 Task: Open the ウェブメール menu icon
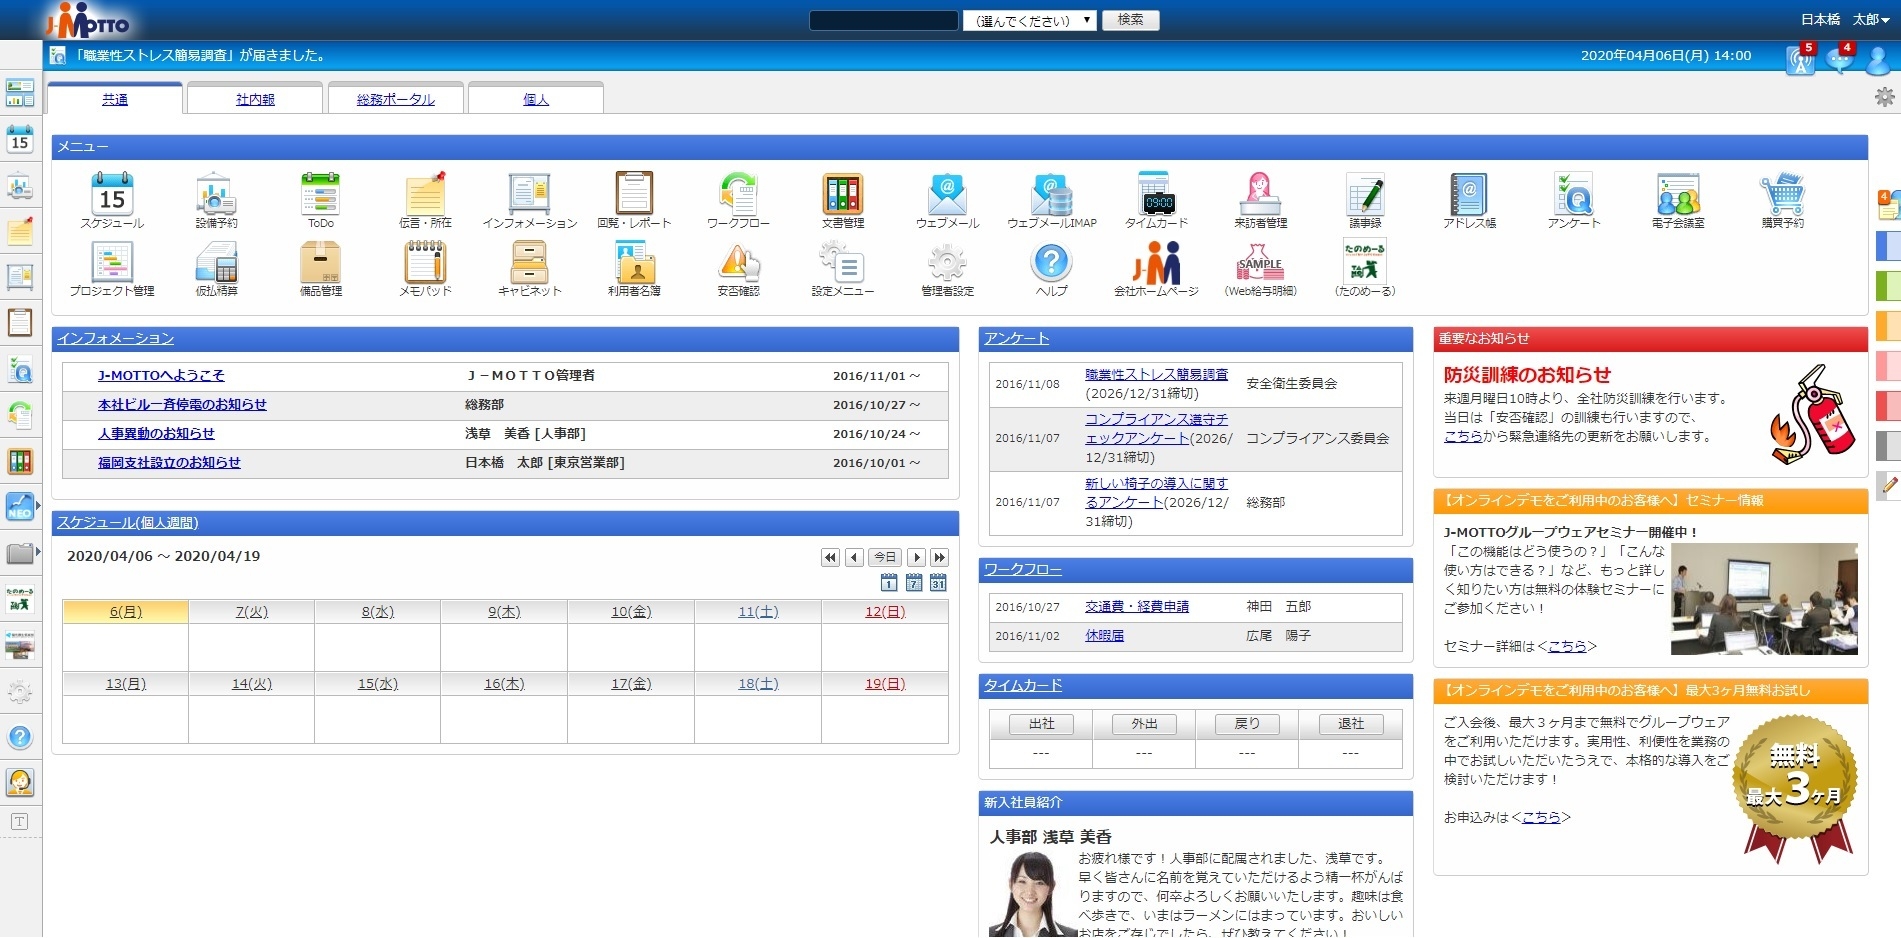tap(947, 194)
